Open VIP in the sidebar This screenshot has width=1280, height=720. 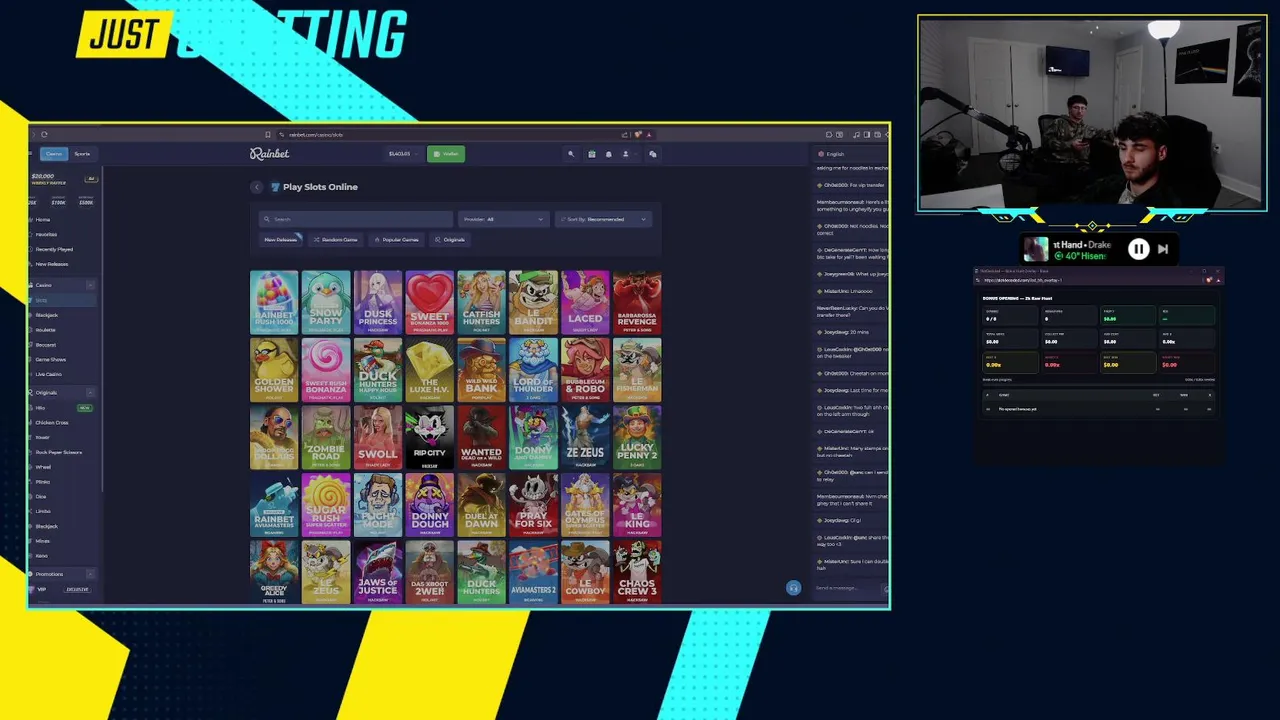tap(42, 589)
